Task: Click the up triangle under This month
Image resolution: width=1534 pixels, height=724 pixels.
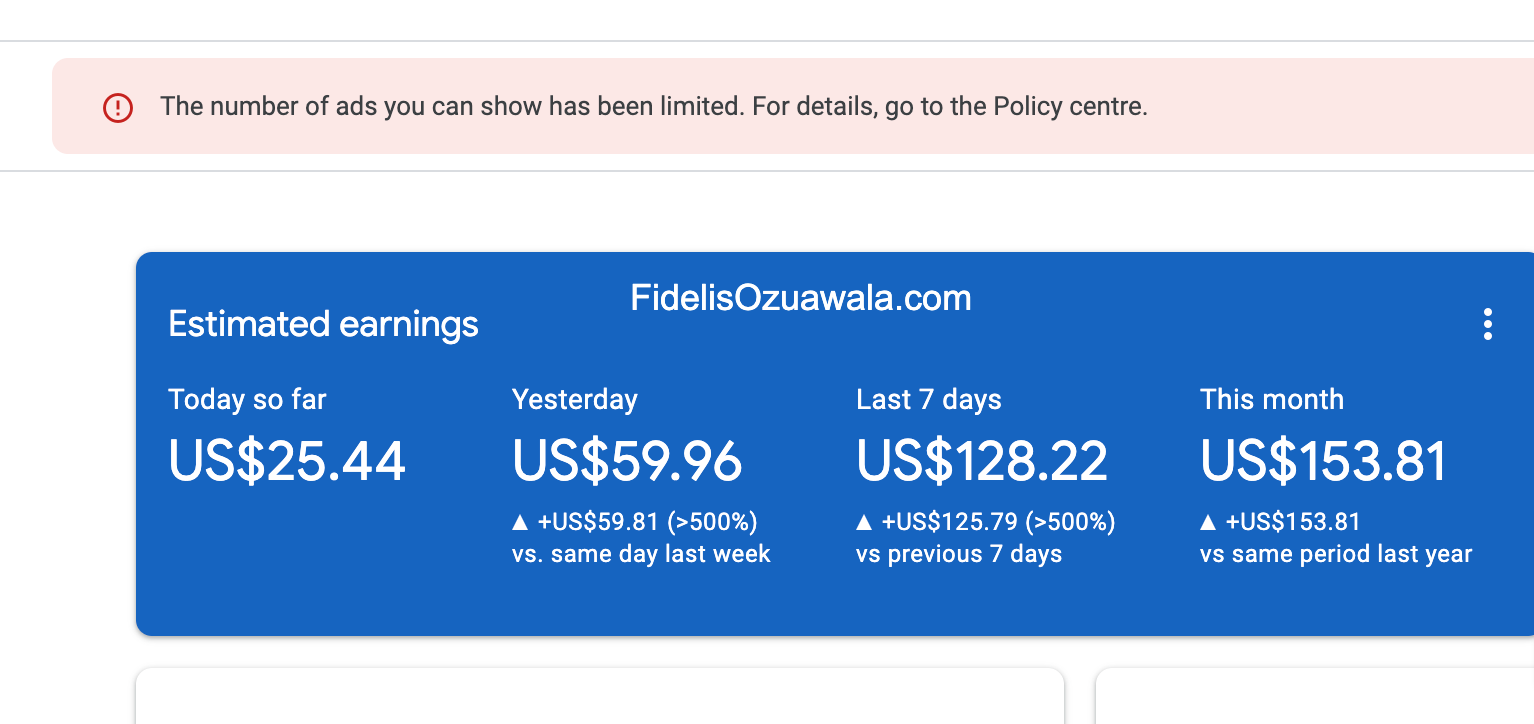Action: 1208,522
